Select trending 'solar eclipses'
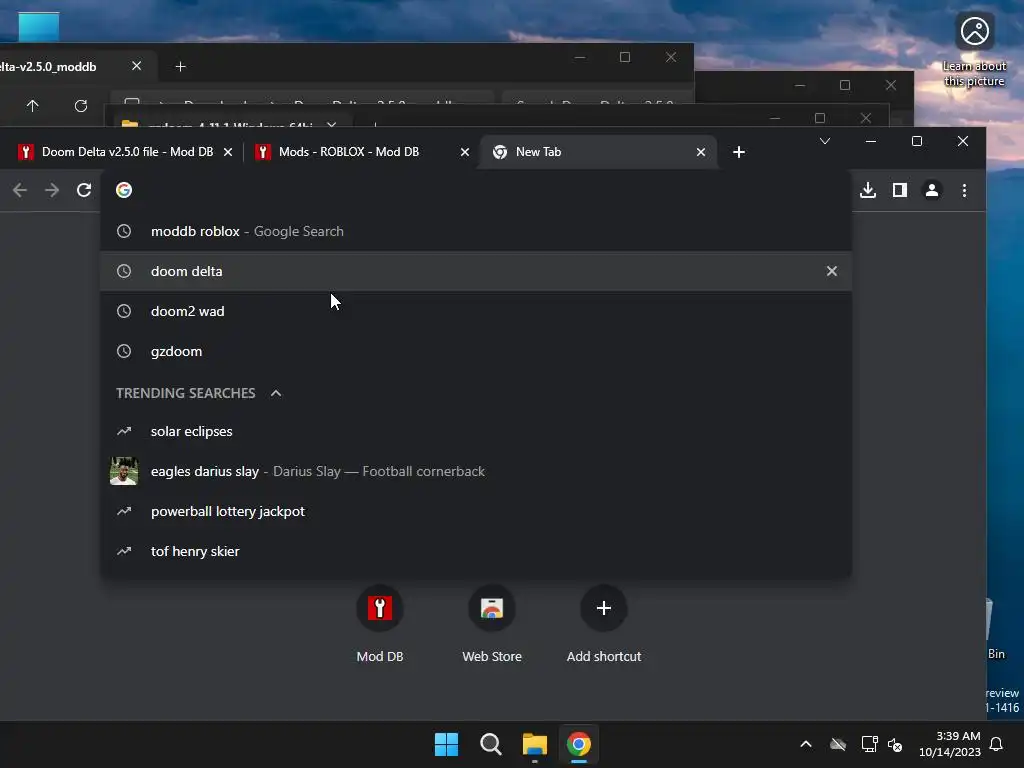The width and height of the screenshot is (1024, 768). coord(476,431)
